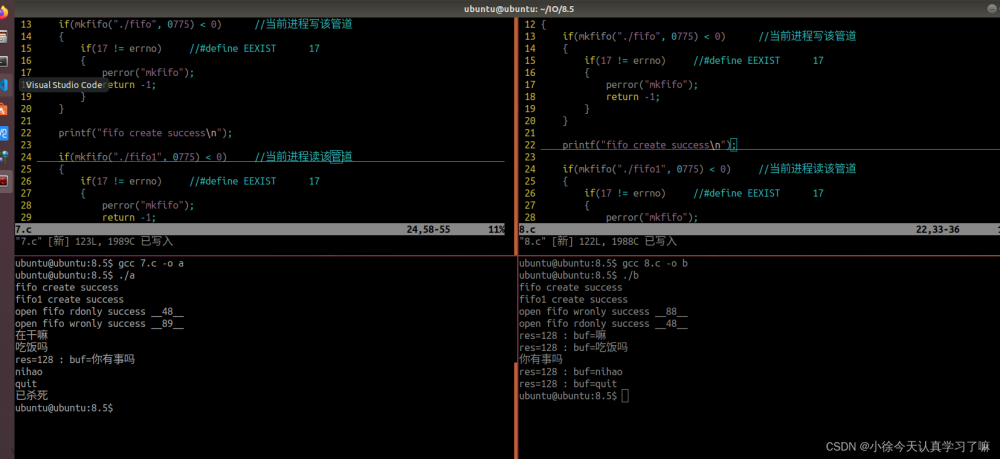Click '#define EEXIST 17' comment on line 15 of 7.c
This screenshot has width=1000, height=459.
254,48
